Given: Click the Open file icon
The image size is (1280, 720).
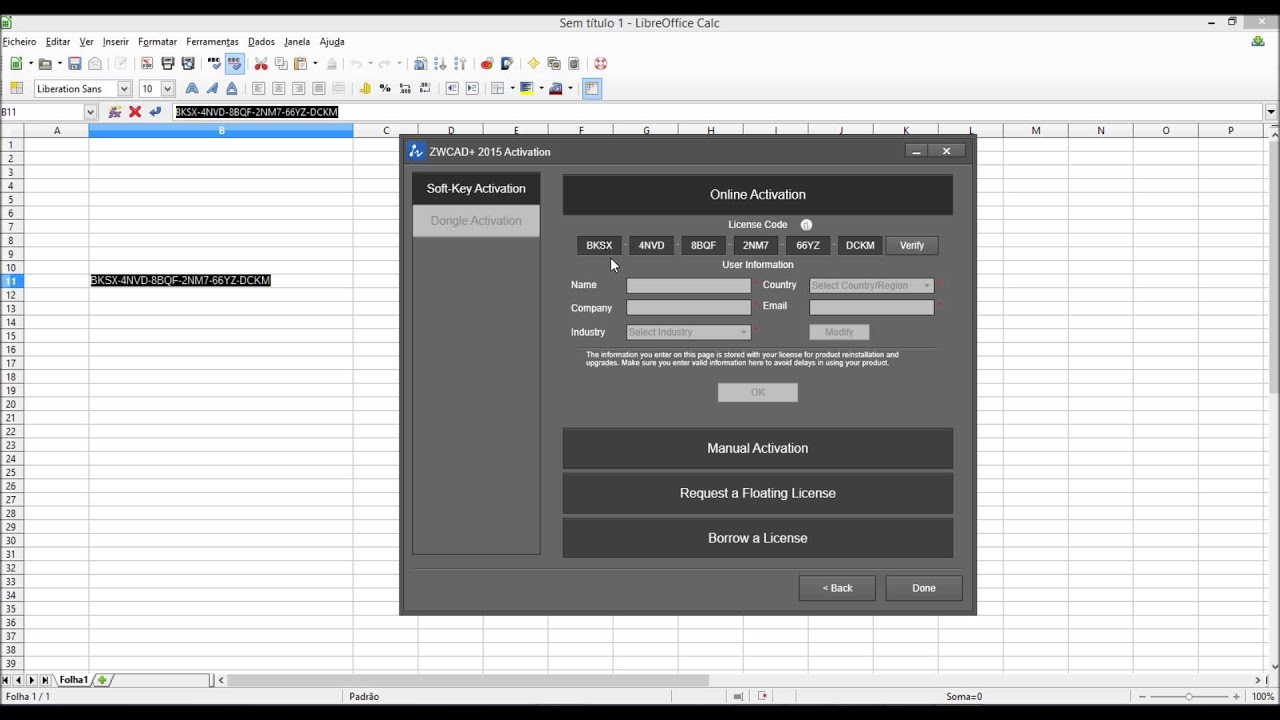Looking at the screenshot, I should click(44, 64).
